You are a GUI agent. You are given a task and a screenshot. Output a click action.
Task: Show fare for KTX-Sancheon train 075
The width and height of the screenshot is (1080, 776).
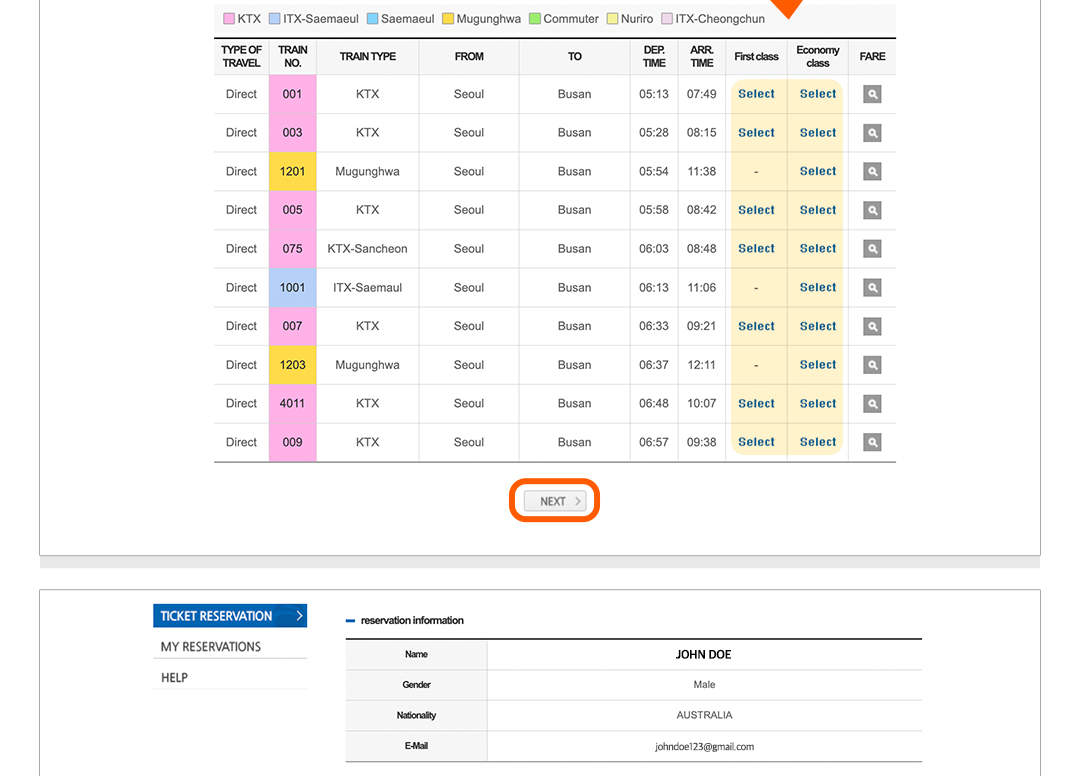(872, 249)
